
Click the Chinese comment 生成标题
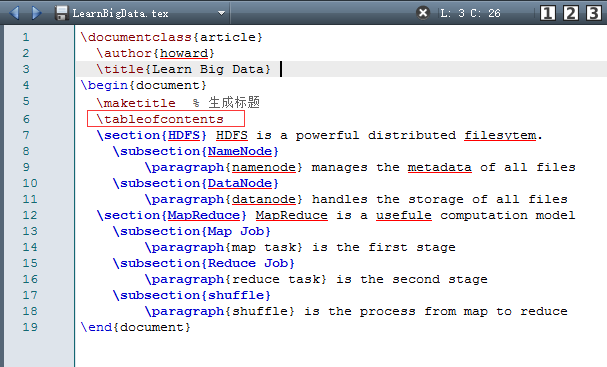(x=234, y=103)
